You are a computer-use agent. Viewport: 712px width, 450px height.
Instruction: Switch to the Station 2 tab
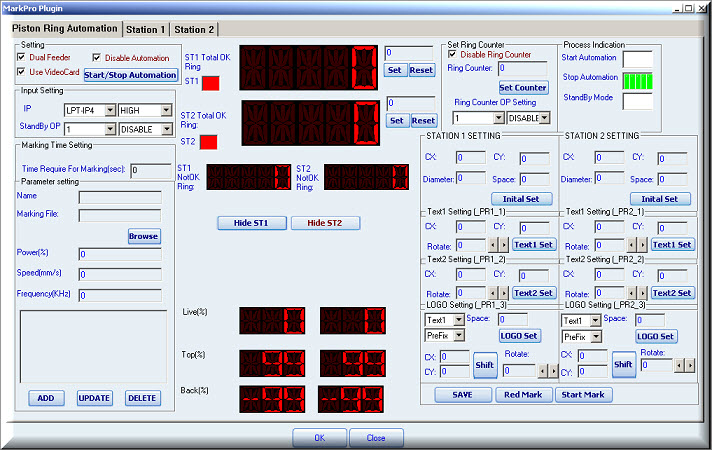click(x=194, y=30)
